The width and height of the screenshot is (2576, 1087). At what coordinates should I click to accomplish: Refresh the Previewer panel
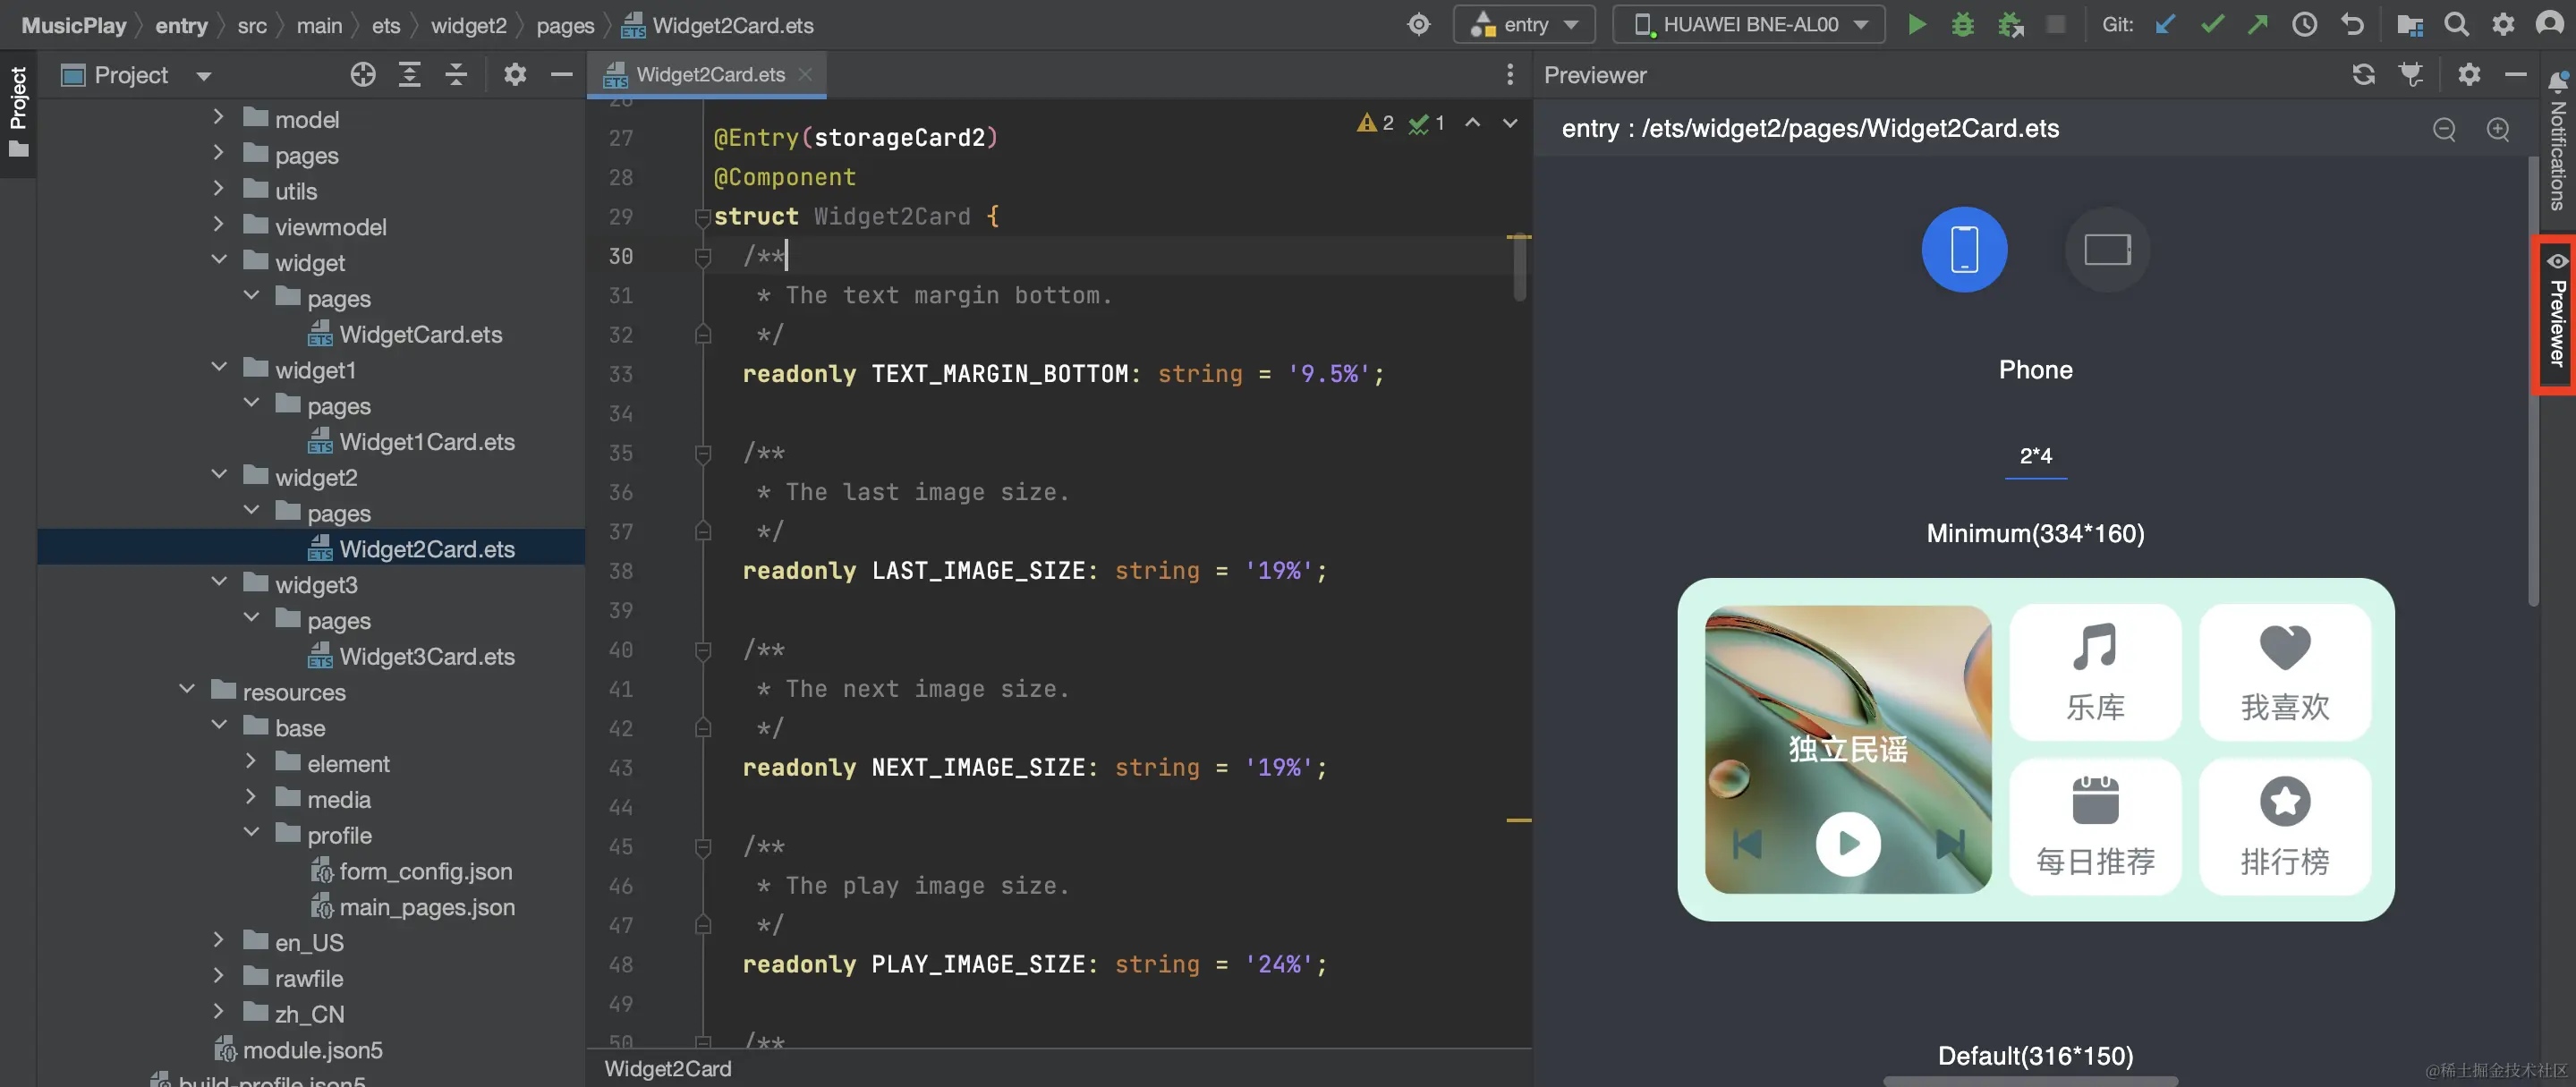(x=2363, y=75)
